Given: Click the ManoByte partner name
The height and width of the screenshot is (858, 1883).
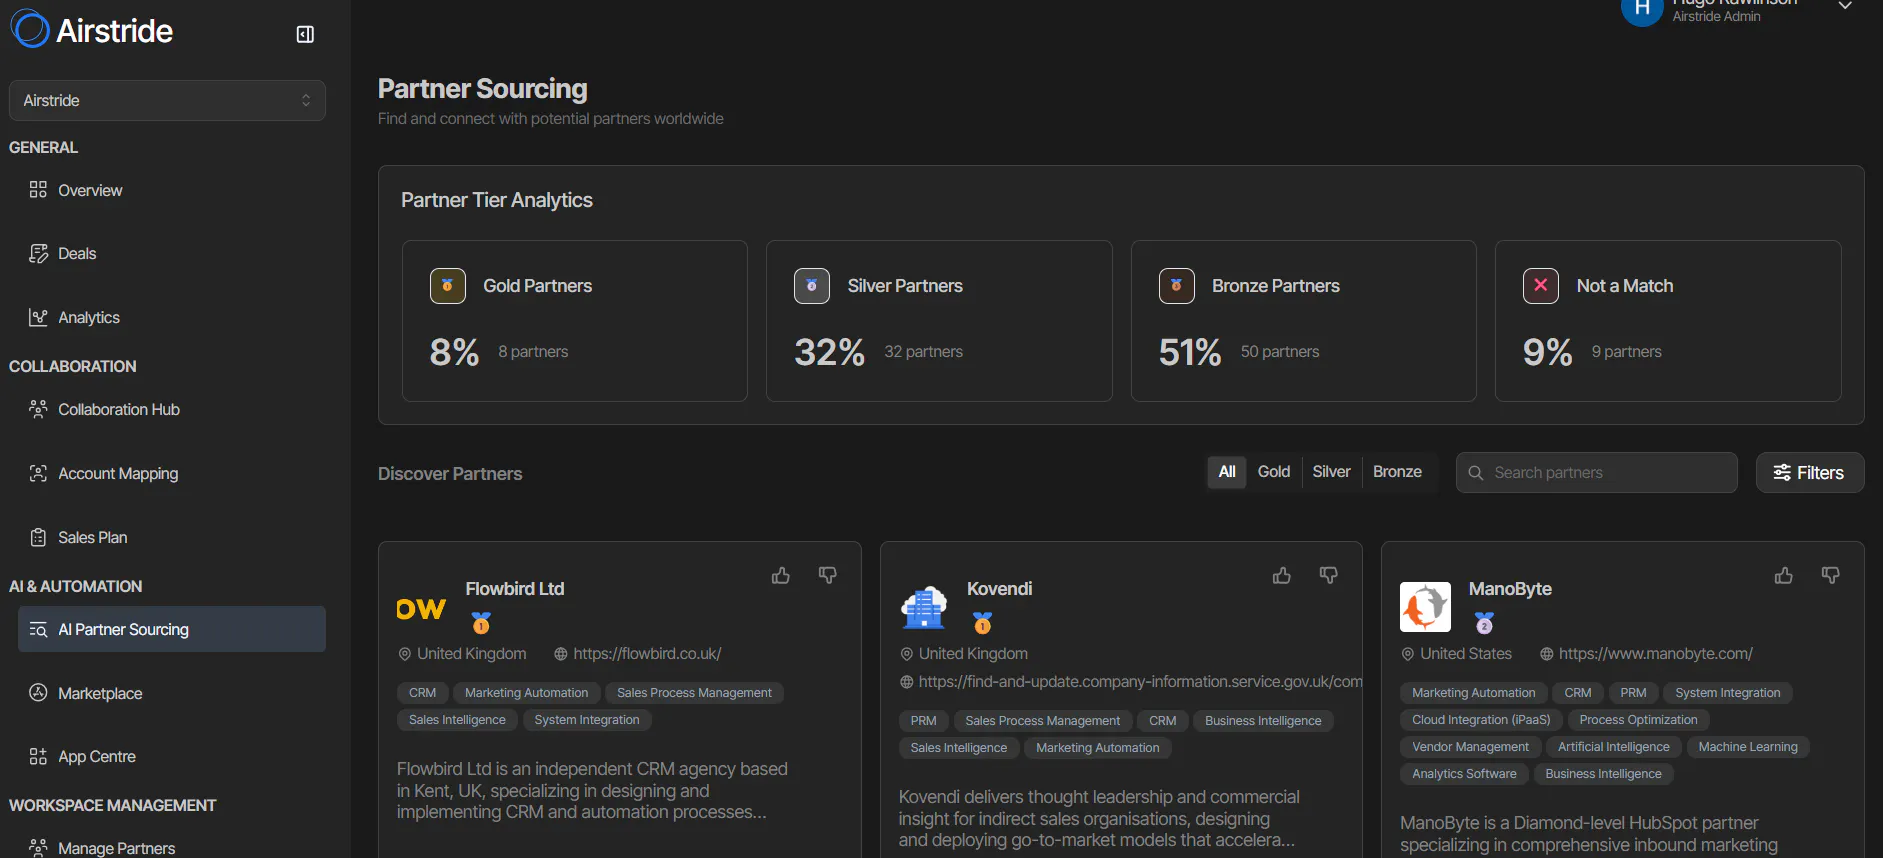Looking at the screenshot, I should tap(1510, 589).
